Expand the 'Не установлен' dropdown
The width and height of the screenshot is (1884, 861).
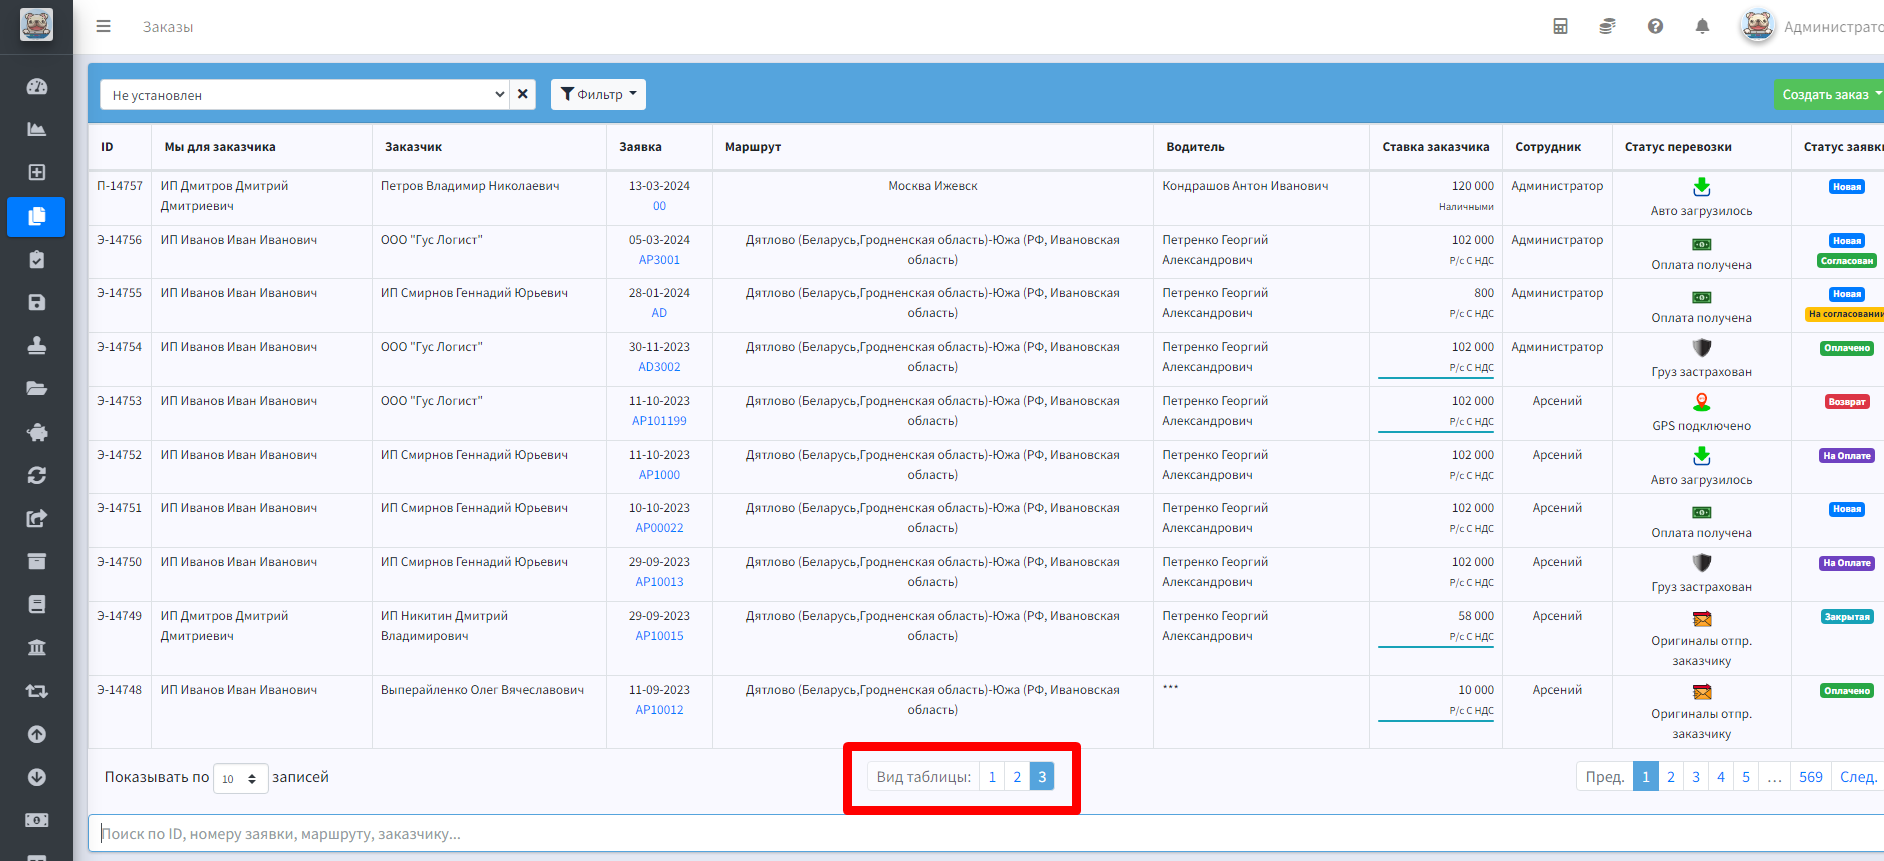(305, 94)
